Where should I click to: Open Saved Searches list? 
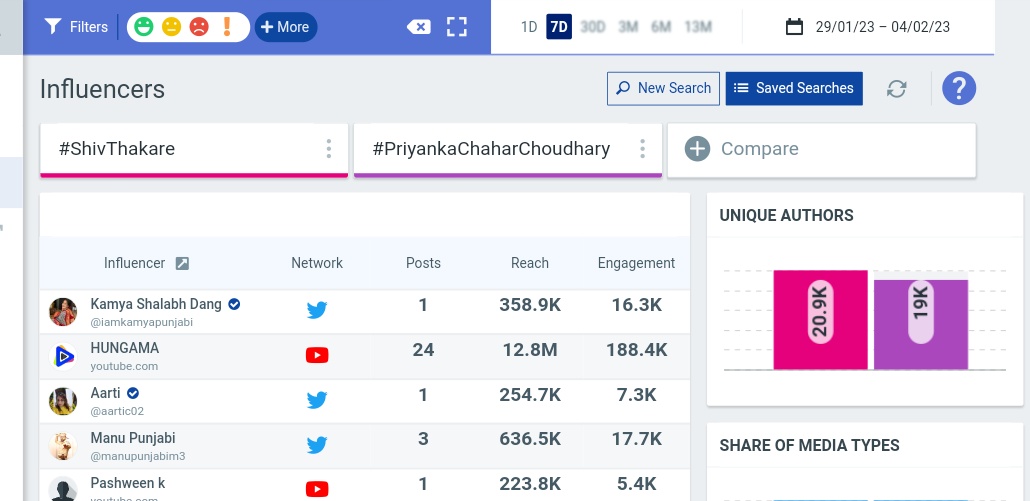794,89
